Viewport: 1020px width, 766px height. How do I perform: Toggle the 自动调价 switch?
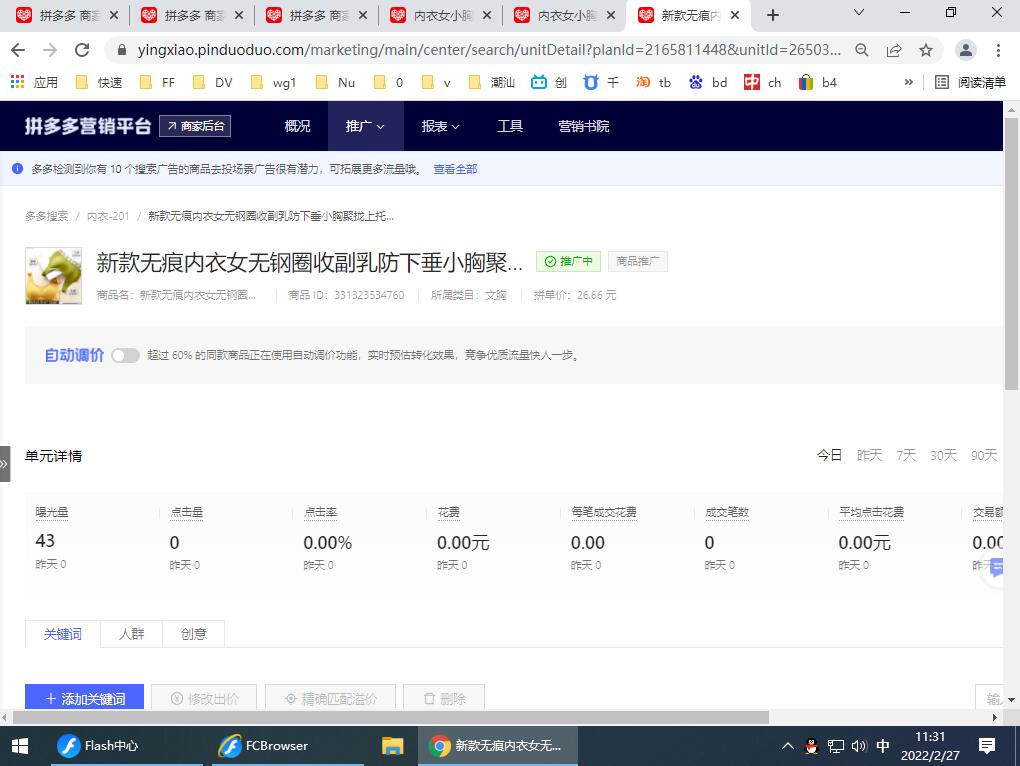(x=126, y=355)
